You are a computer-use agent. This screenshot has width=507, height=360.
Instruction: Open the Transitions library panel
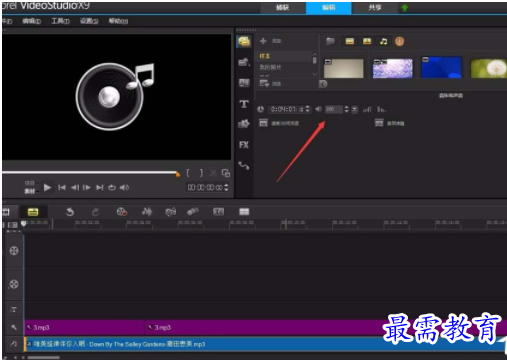click(x=244, y=83)
